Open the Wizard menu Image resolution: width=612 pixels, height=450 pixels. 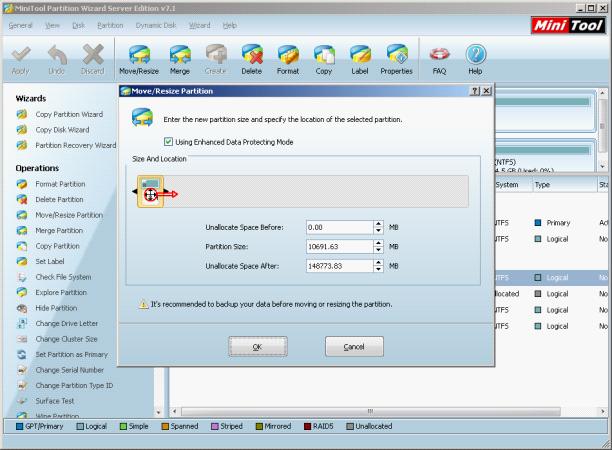(199, 25)
